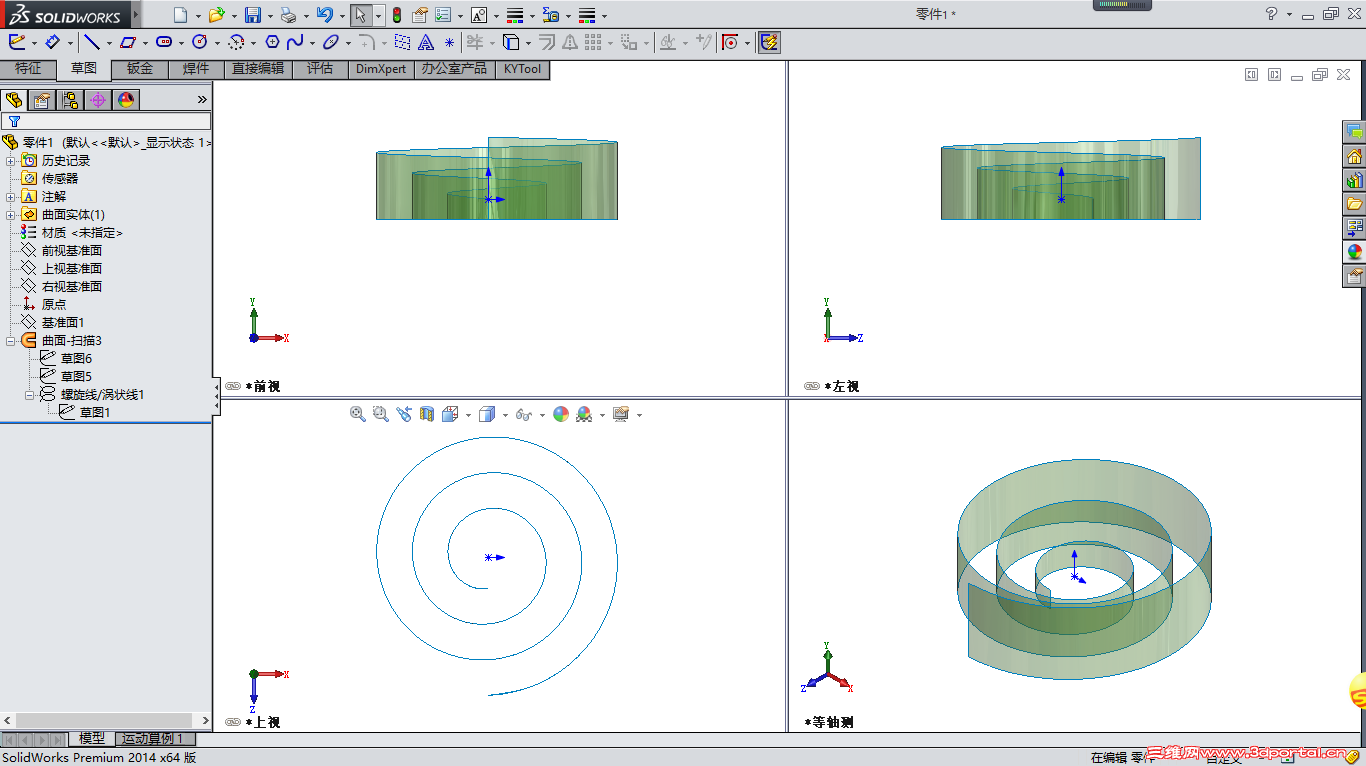Select the Polygon sketch tool
The image size is (1366, 766).
272,42
